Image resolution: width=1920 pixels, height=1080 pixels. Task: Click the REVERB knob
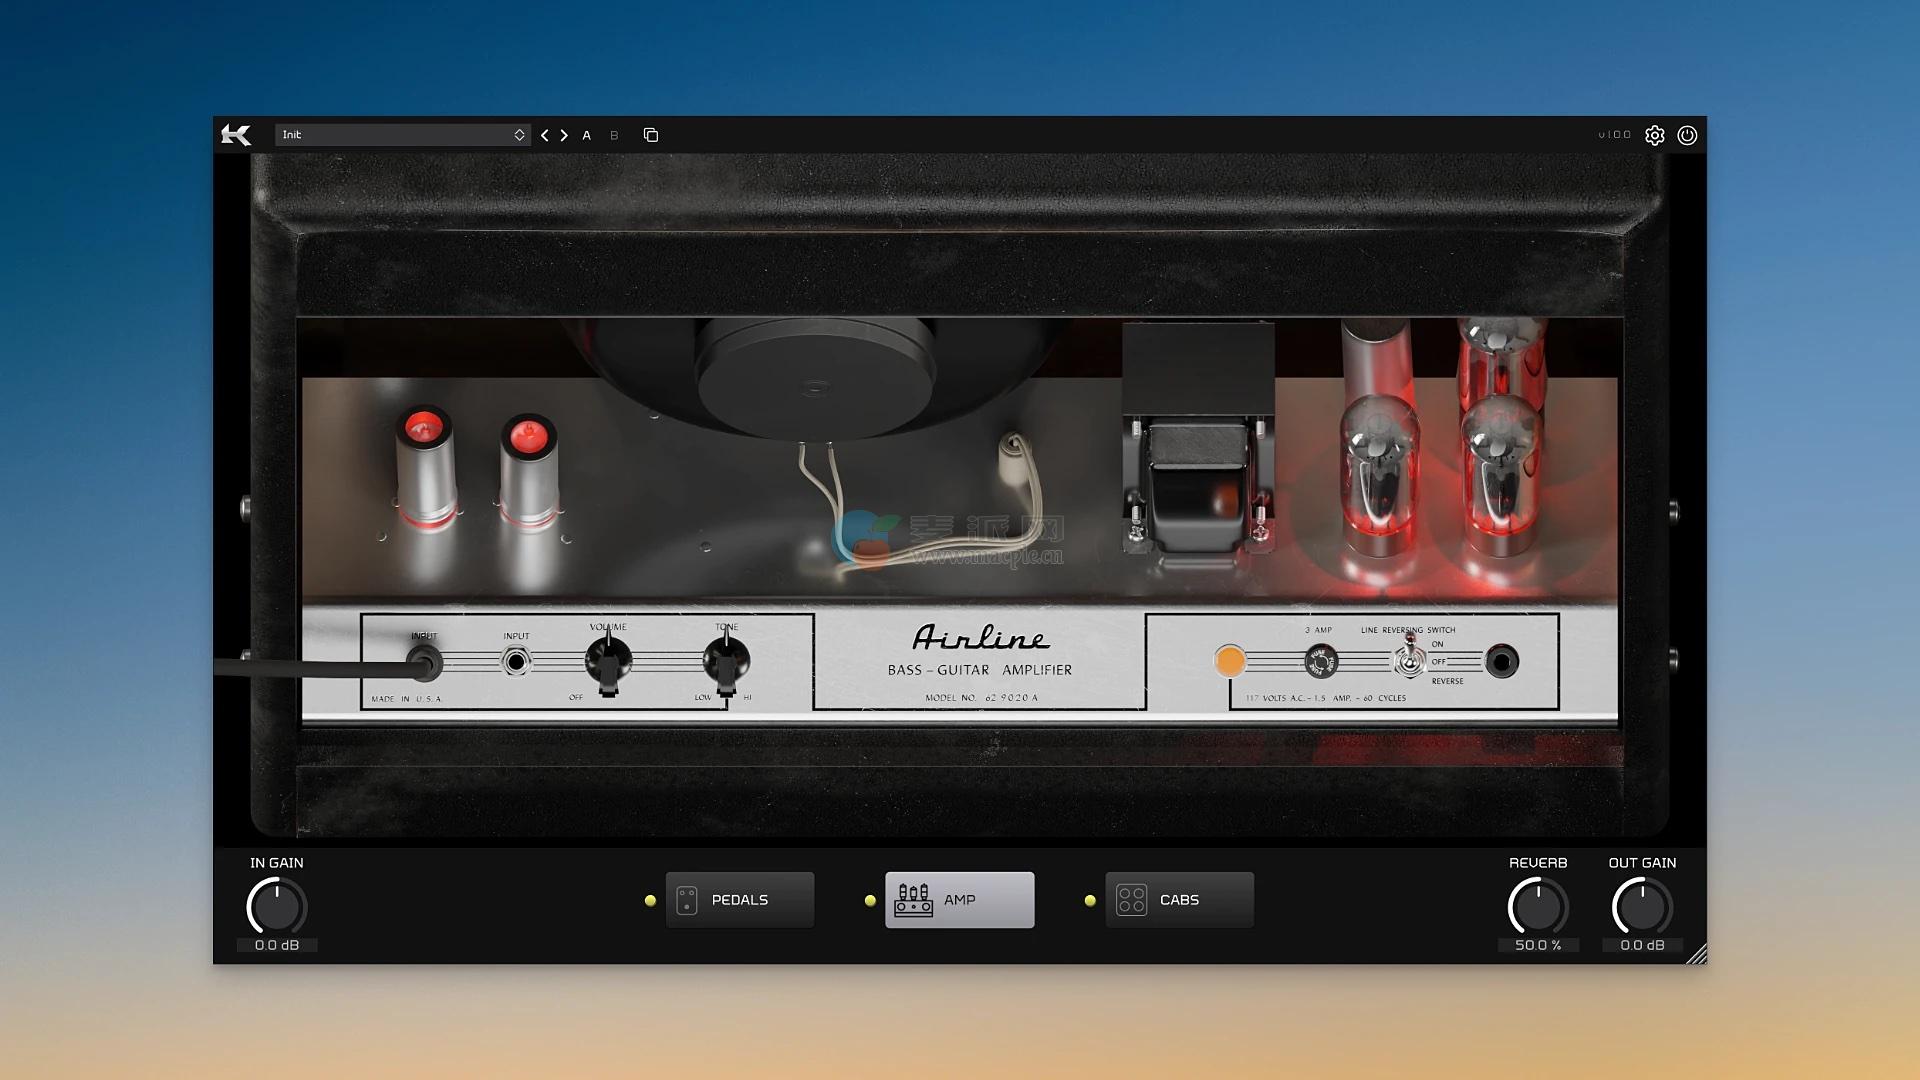pyautogui.click(x=1538, y=907)
